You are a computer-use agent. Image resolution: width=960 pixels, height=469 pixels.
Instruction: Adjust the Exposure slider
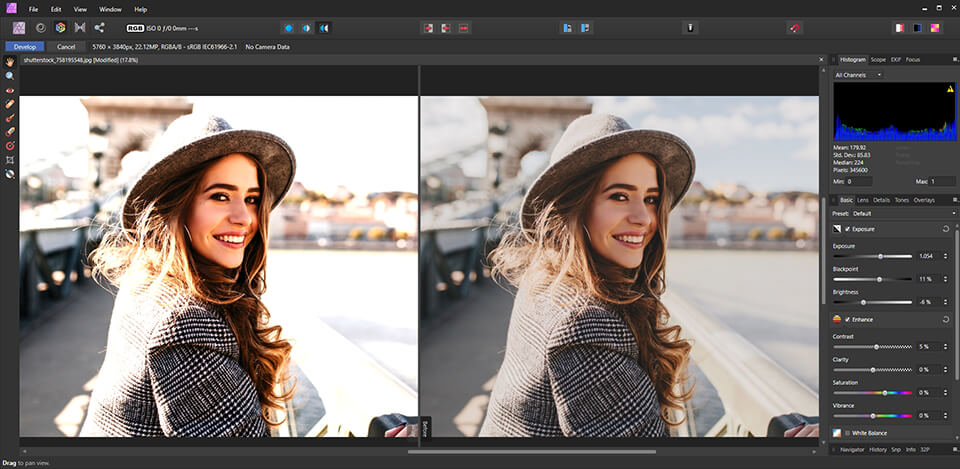pos(872,256)
